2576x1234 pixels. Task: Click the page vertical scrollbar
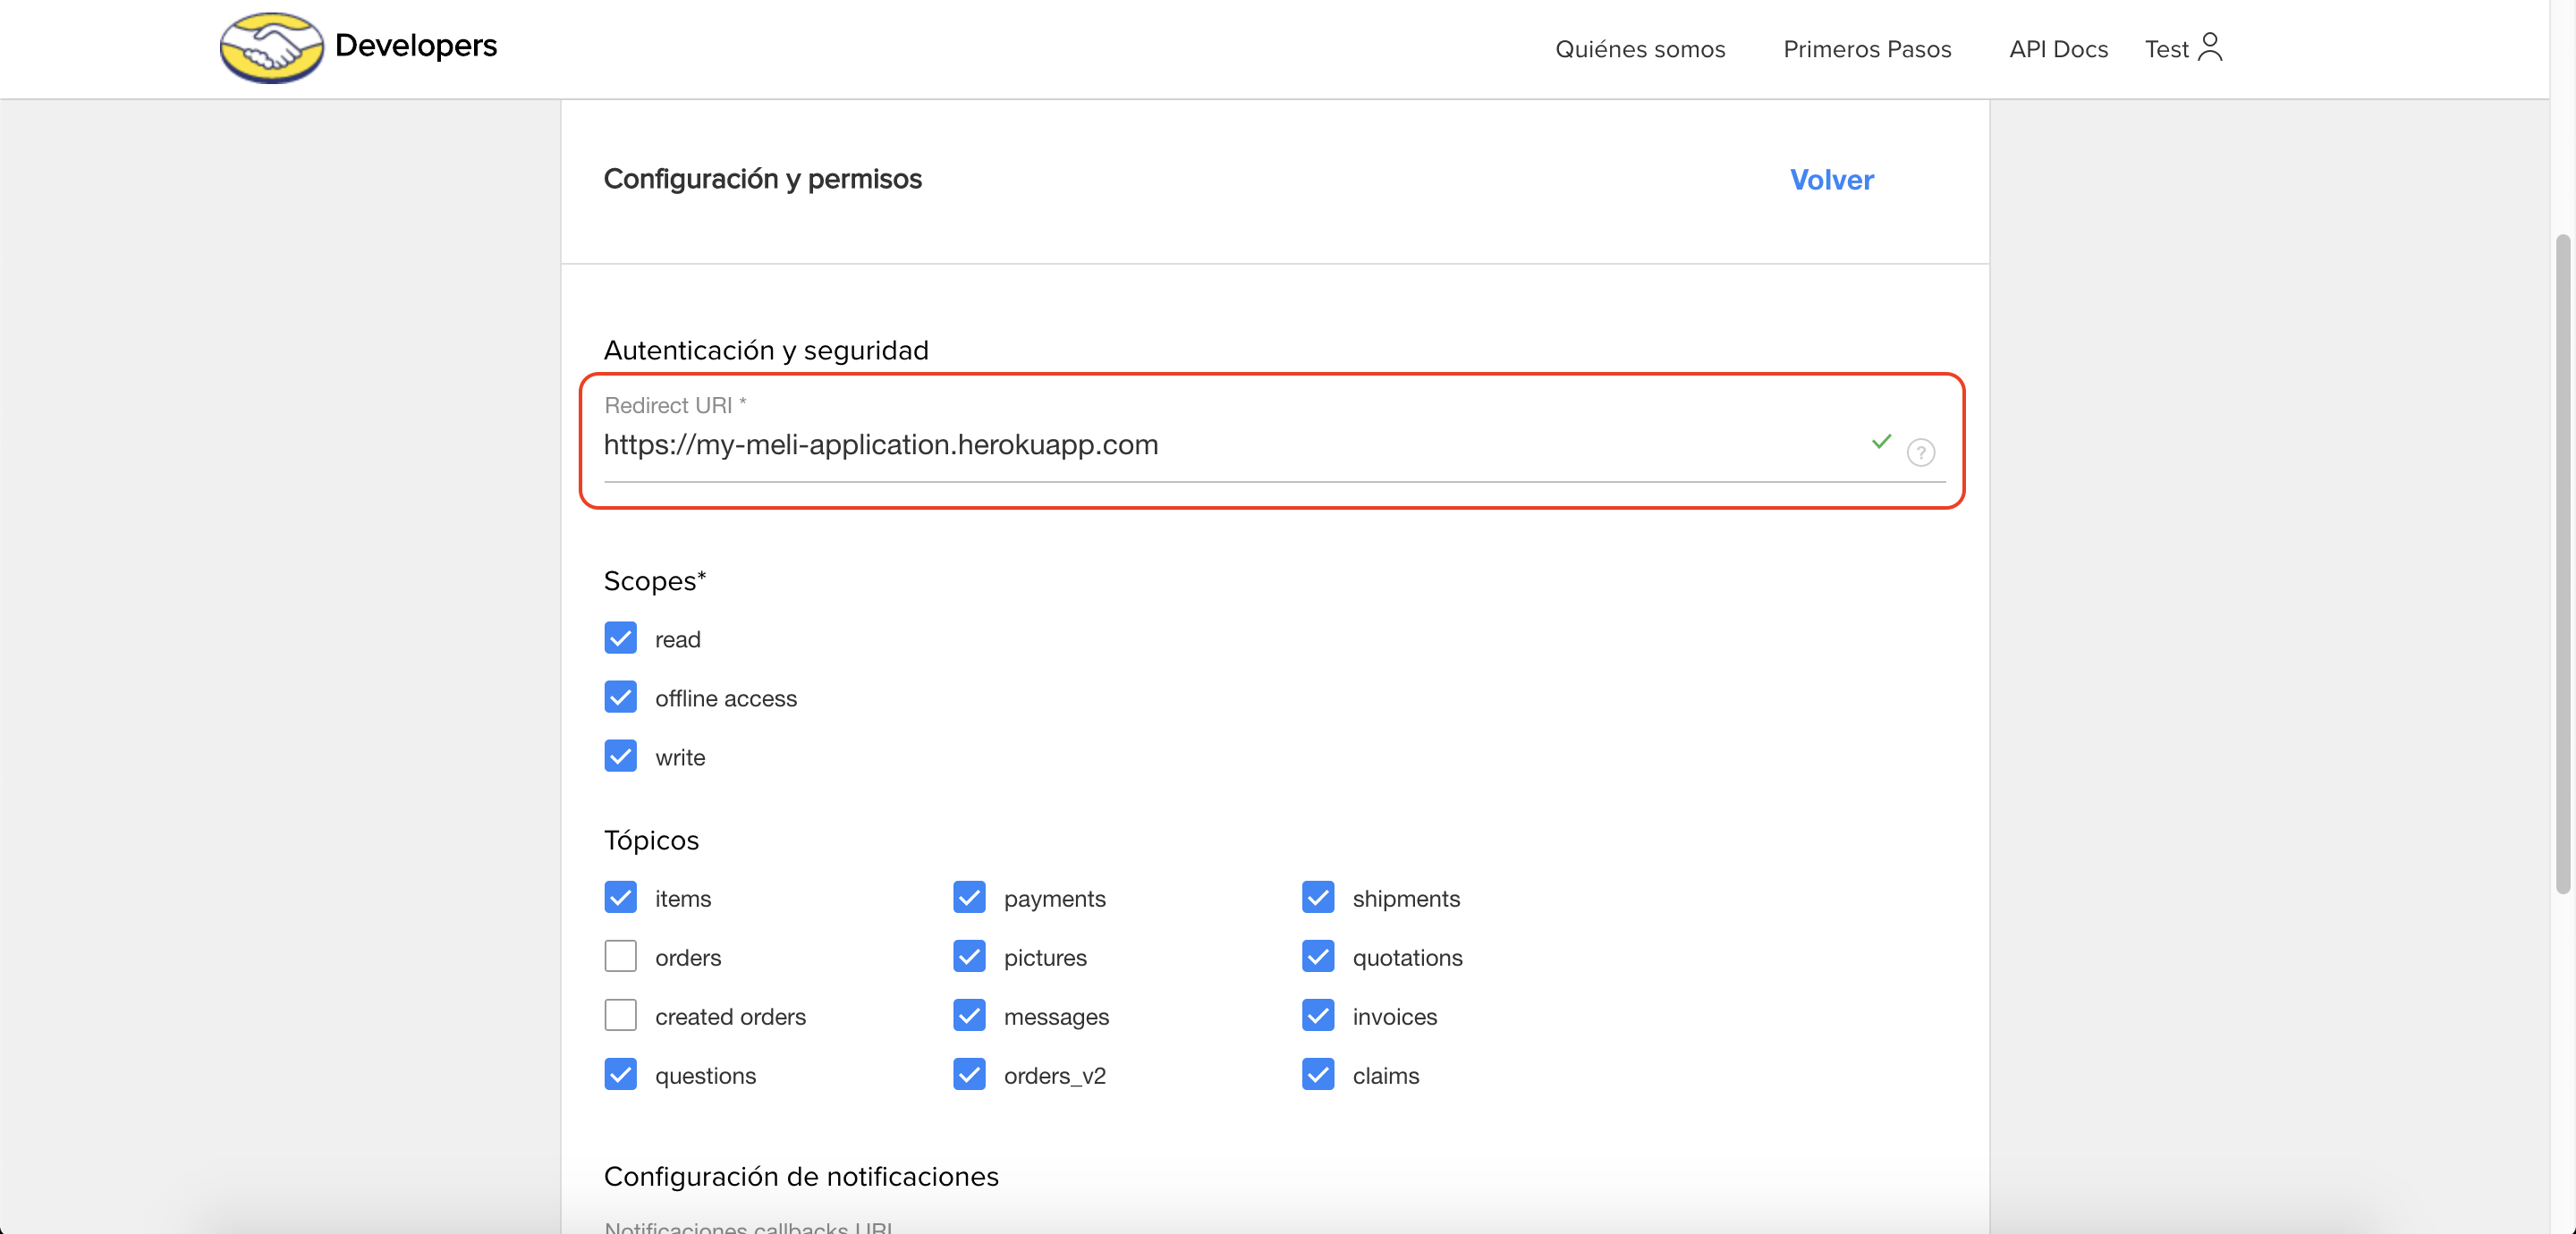point(2562,563)
